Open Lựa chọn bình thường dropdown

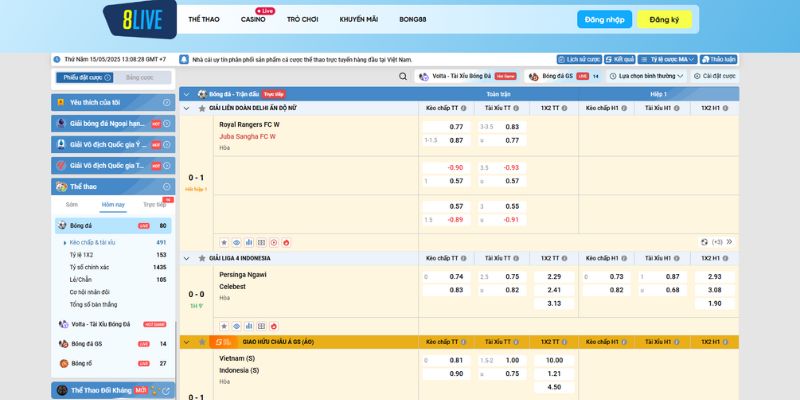(x=646, y=77)
